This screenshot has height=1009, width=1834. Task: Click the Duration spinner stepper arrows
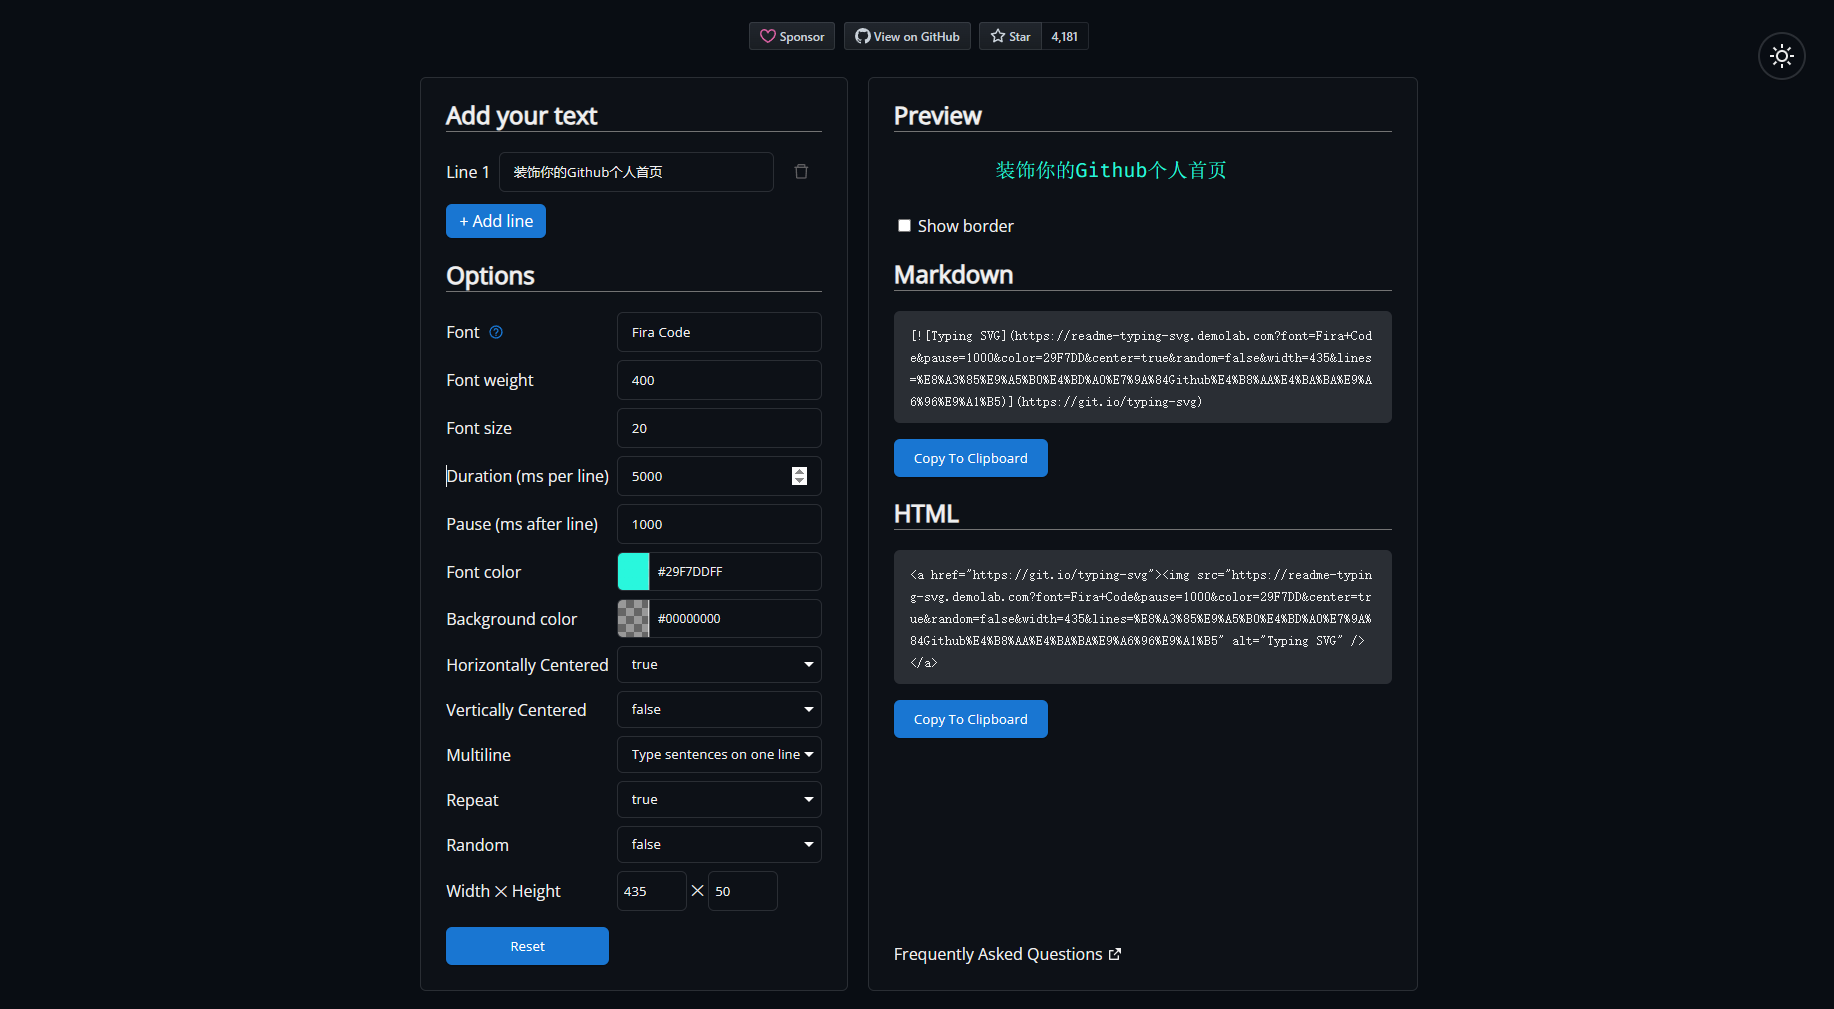pos(799,476)
